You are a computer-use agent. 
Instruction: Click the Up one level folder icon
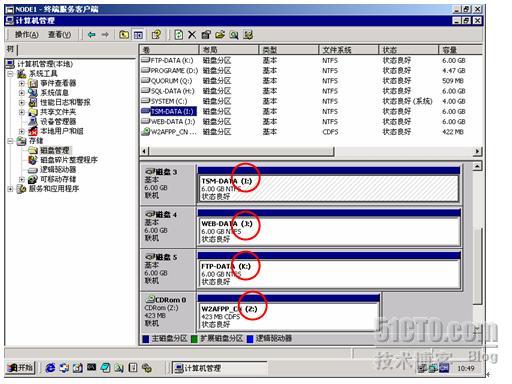click(124, 34)
